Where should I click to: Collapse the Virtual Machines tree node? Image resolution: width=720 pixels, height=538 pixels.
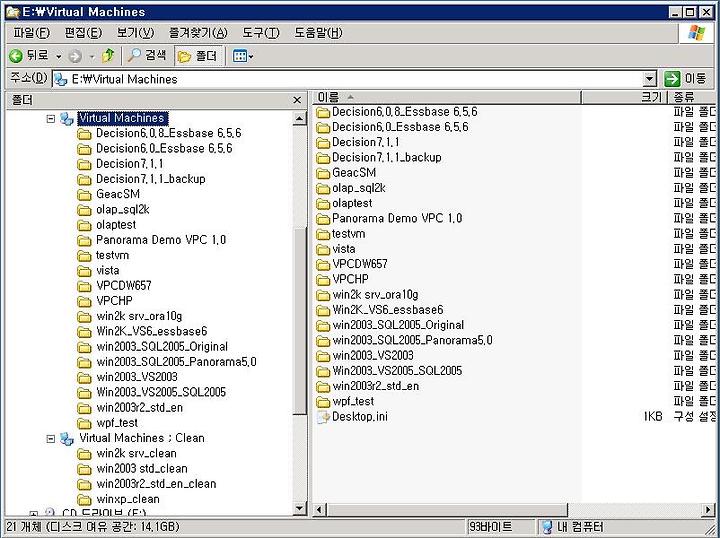51,119
